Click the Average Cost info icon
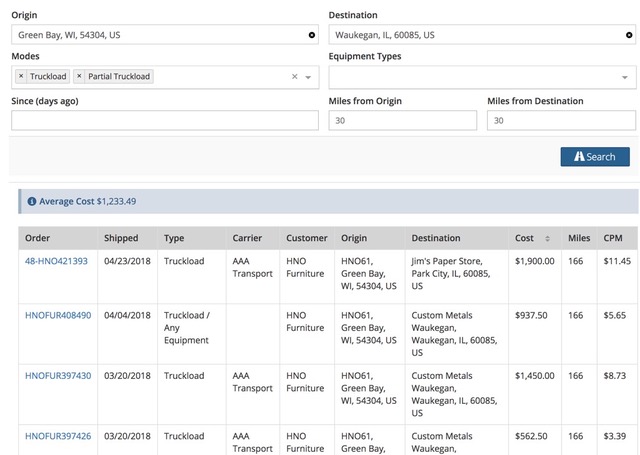The image size is (640, 455). click(x=31, y=201)
